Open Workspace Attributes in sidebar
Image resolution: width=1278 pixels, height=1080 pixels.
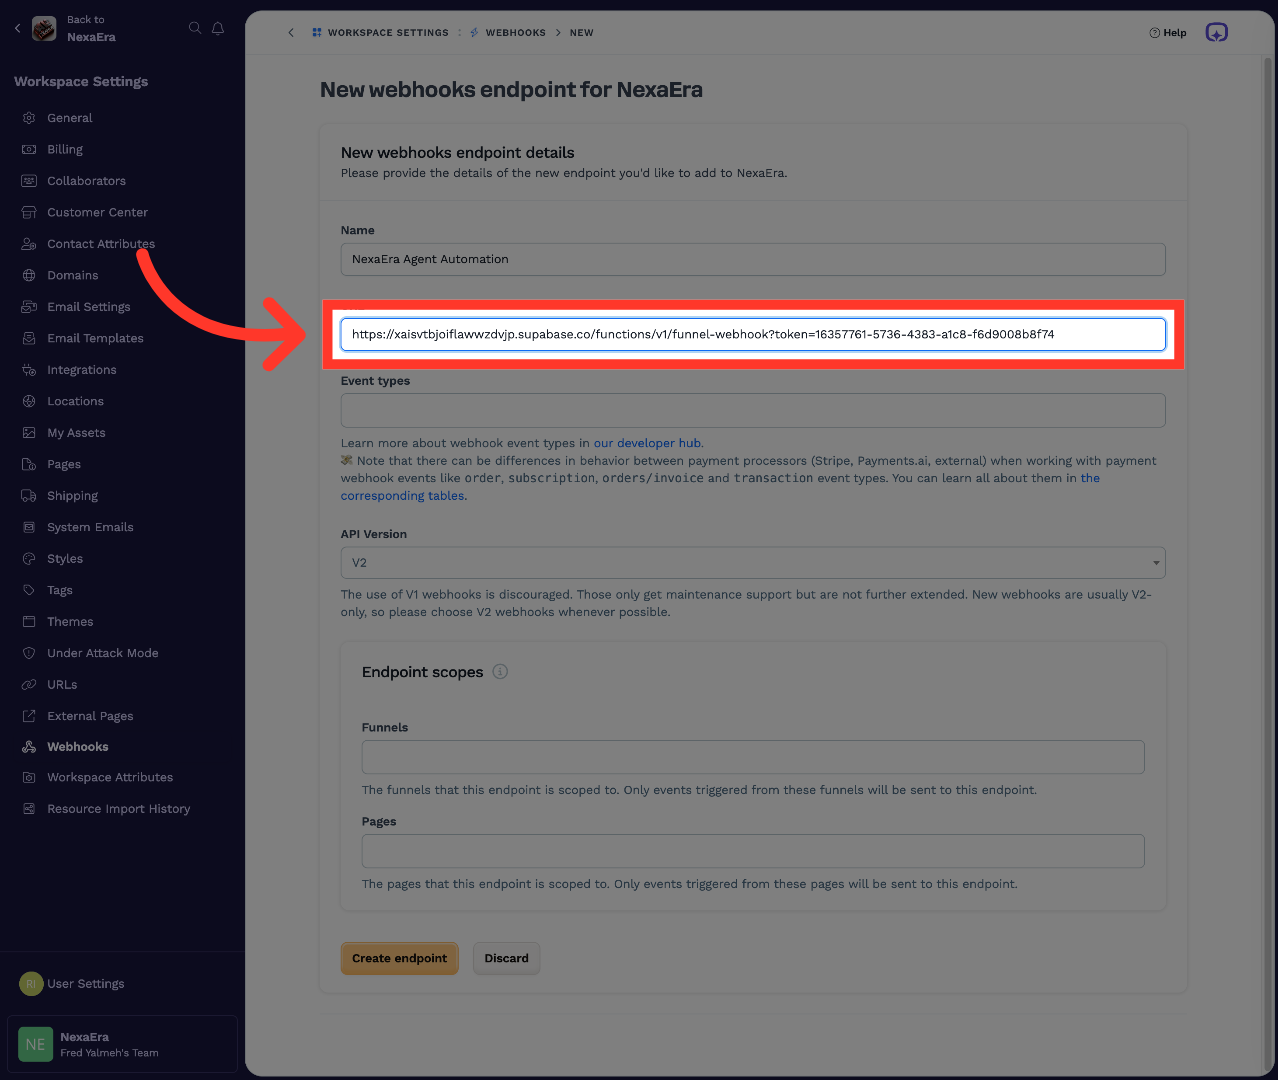pyautogui.click(x=110, y=777)
